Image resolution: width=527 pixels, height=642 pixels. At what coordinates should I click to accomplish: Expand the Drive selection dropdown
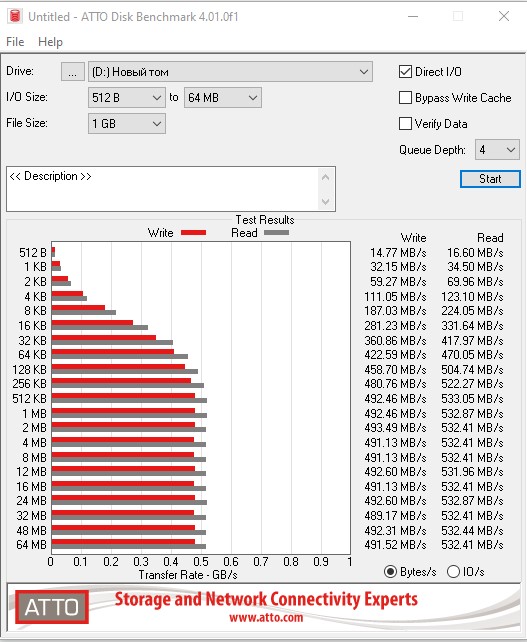(x=230, y=72)
